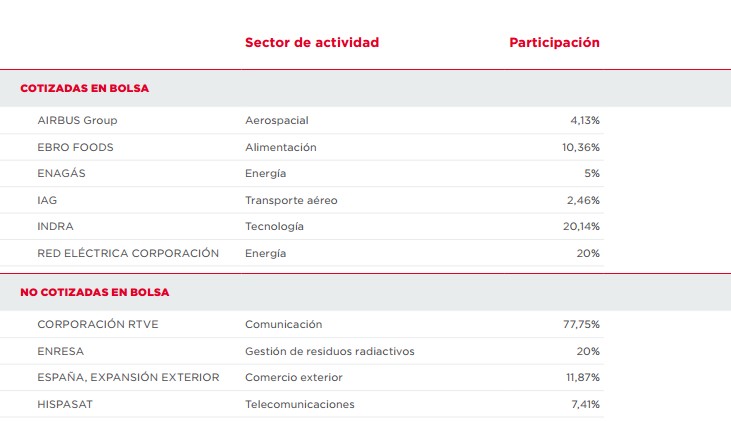The width and height of the screenshot is (731, 421).
Task: Click the CORPORACIÓN RTVE entry
Action: [x=98, y=325]
